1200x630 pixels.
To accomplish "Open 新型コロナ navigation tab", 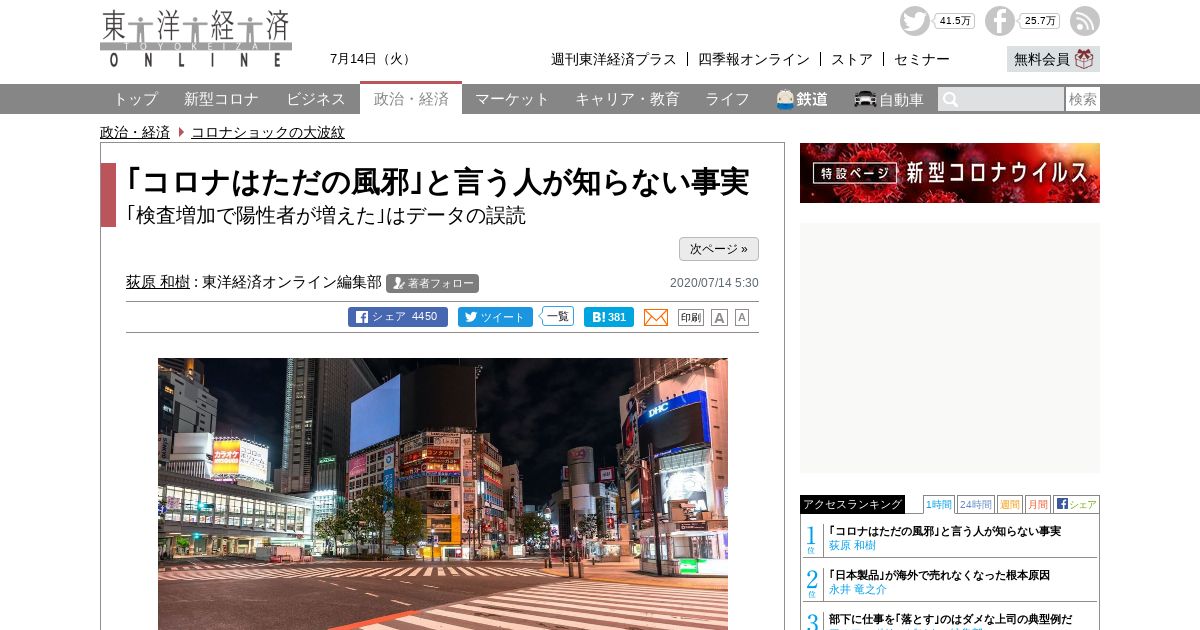I will 221,99.
